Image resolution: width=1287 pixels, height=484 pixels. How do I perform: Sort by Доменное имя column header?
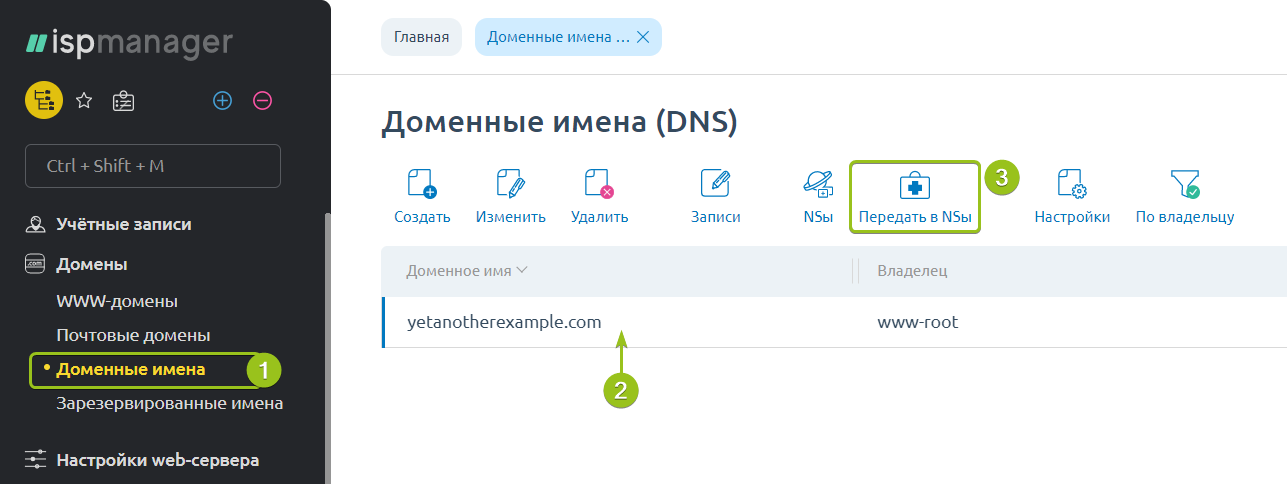pyautogui.click(x=467, y=271)
